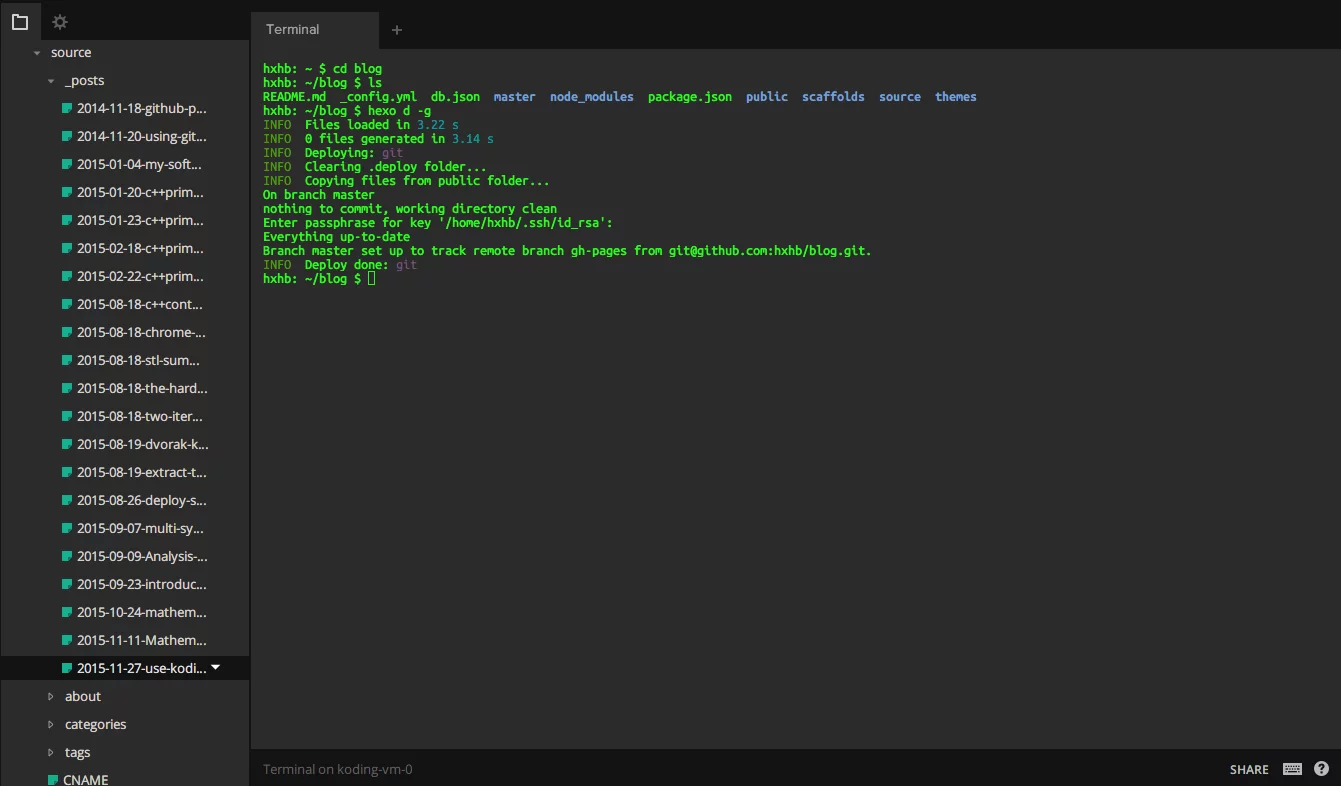Expand the tags folder
The width and height of the screenshot is (1341, 786).
tap(51, 752)
